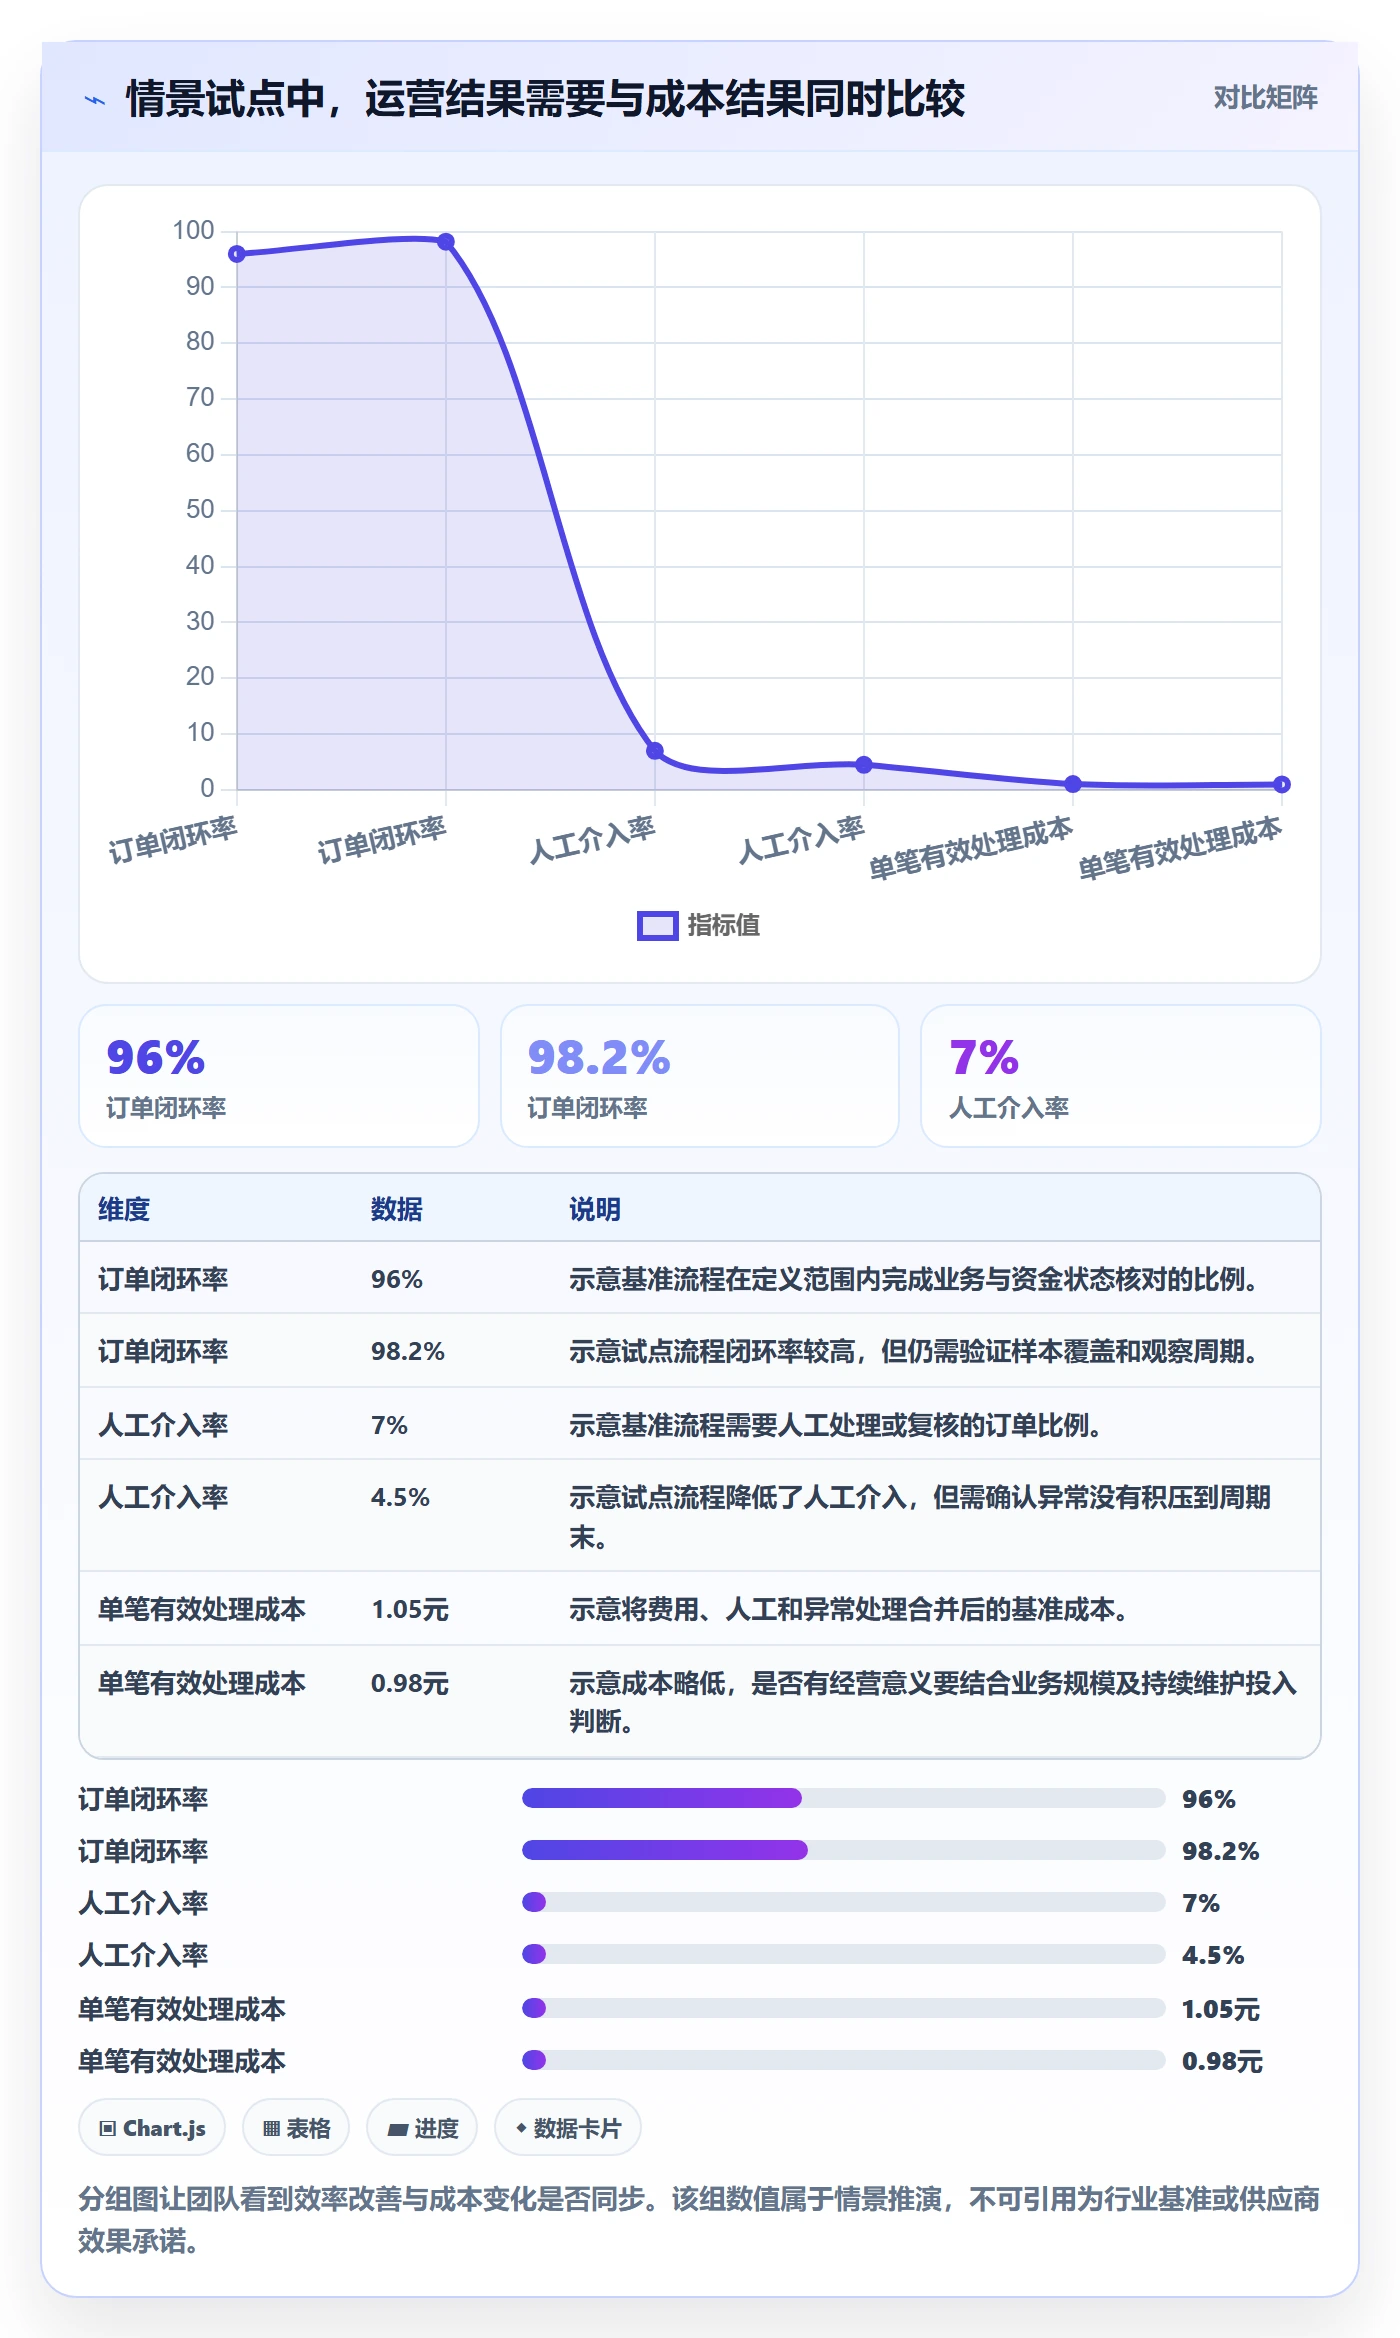This screenshot has width=1400, height=2338.
Task: Click the 50 y-axis label
Action: (200, 510)
